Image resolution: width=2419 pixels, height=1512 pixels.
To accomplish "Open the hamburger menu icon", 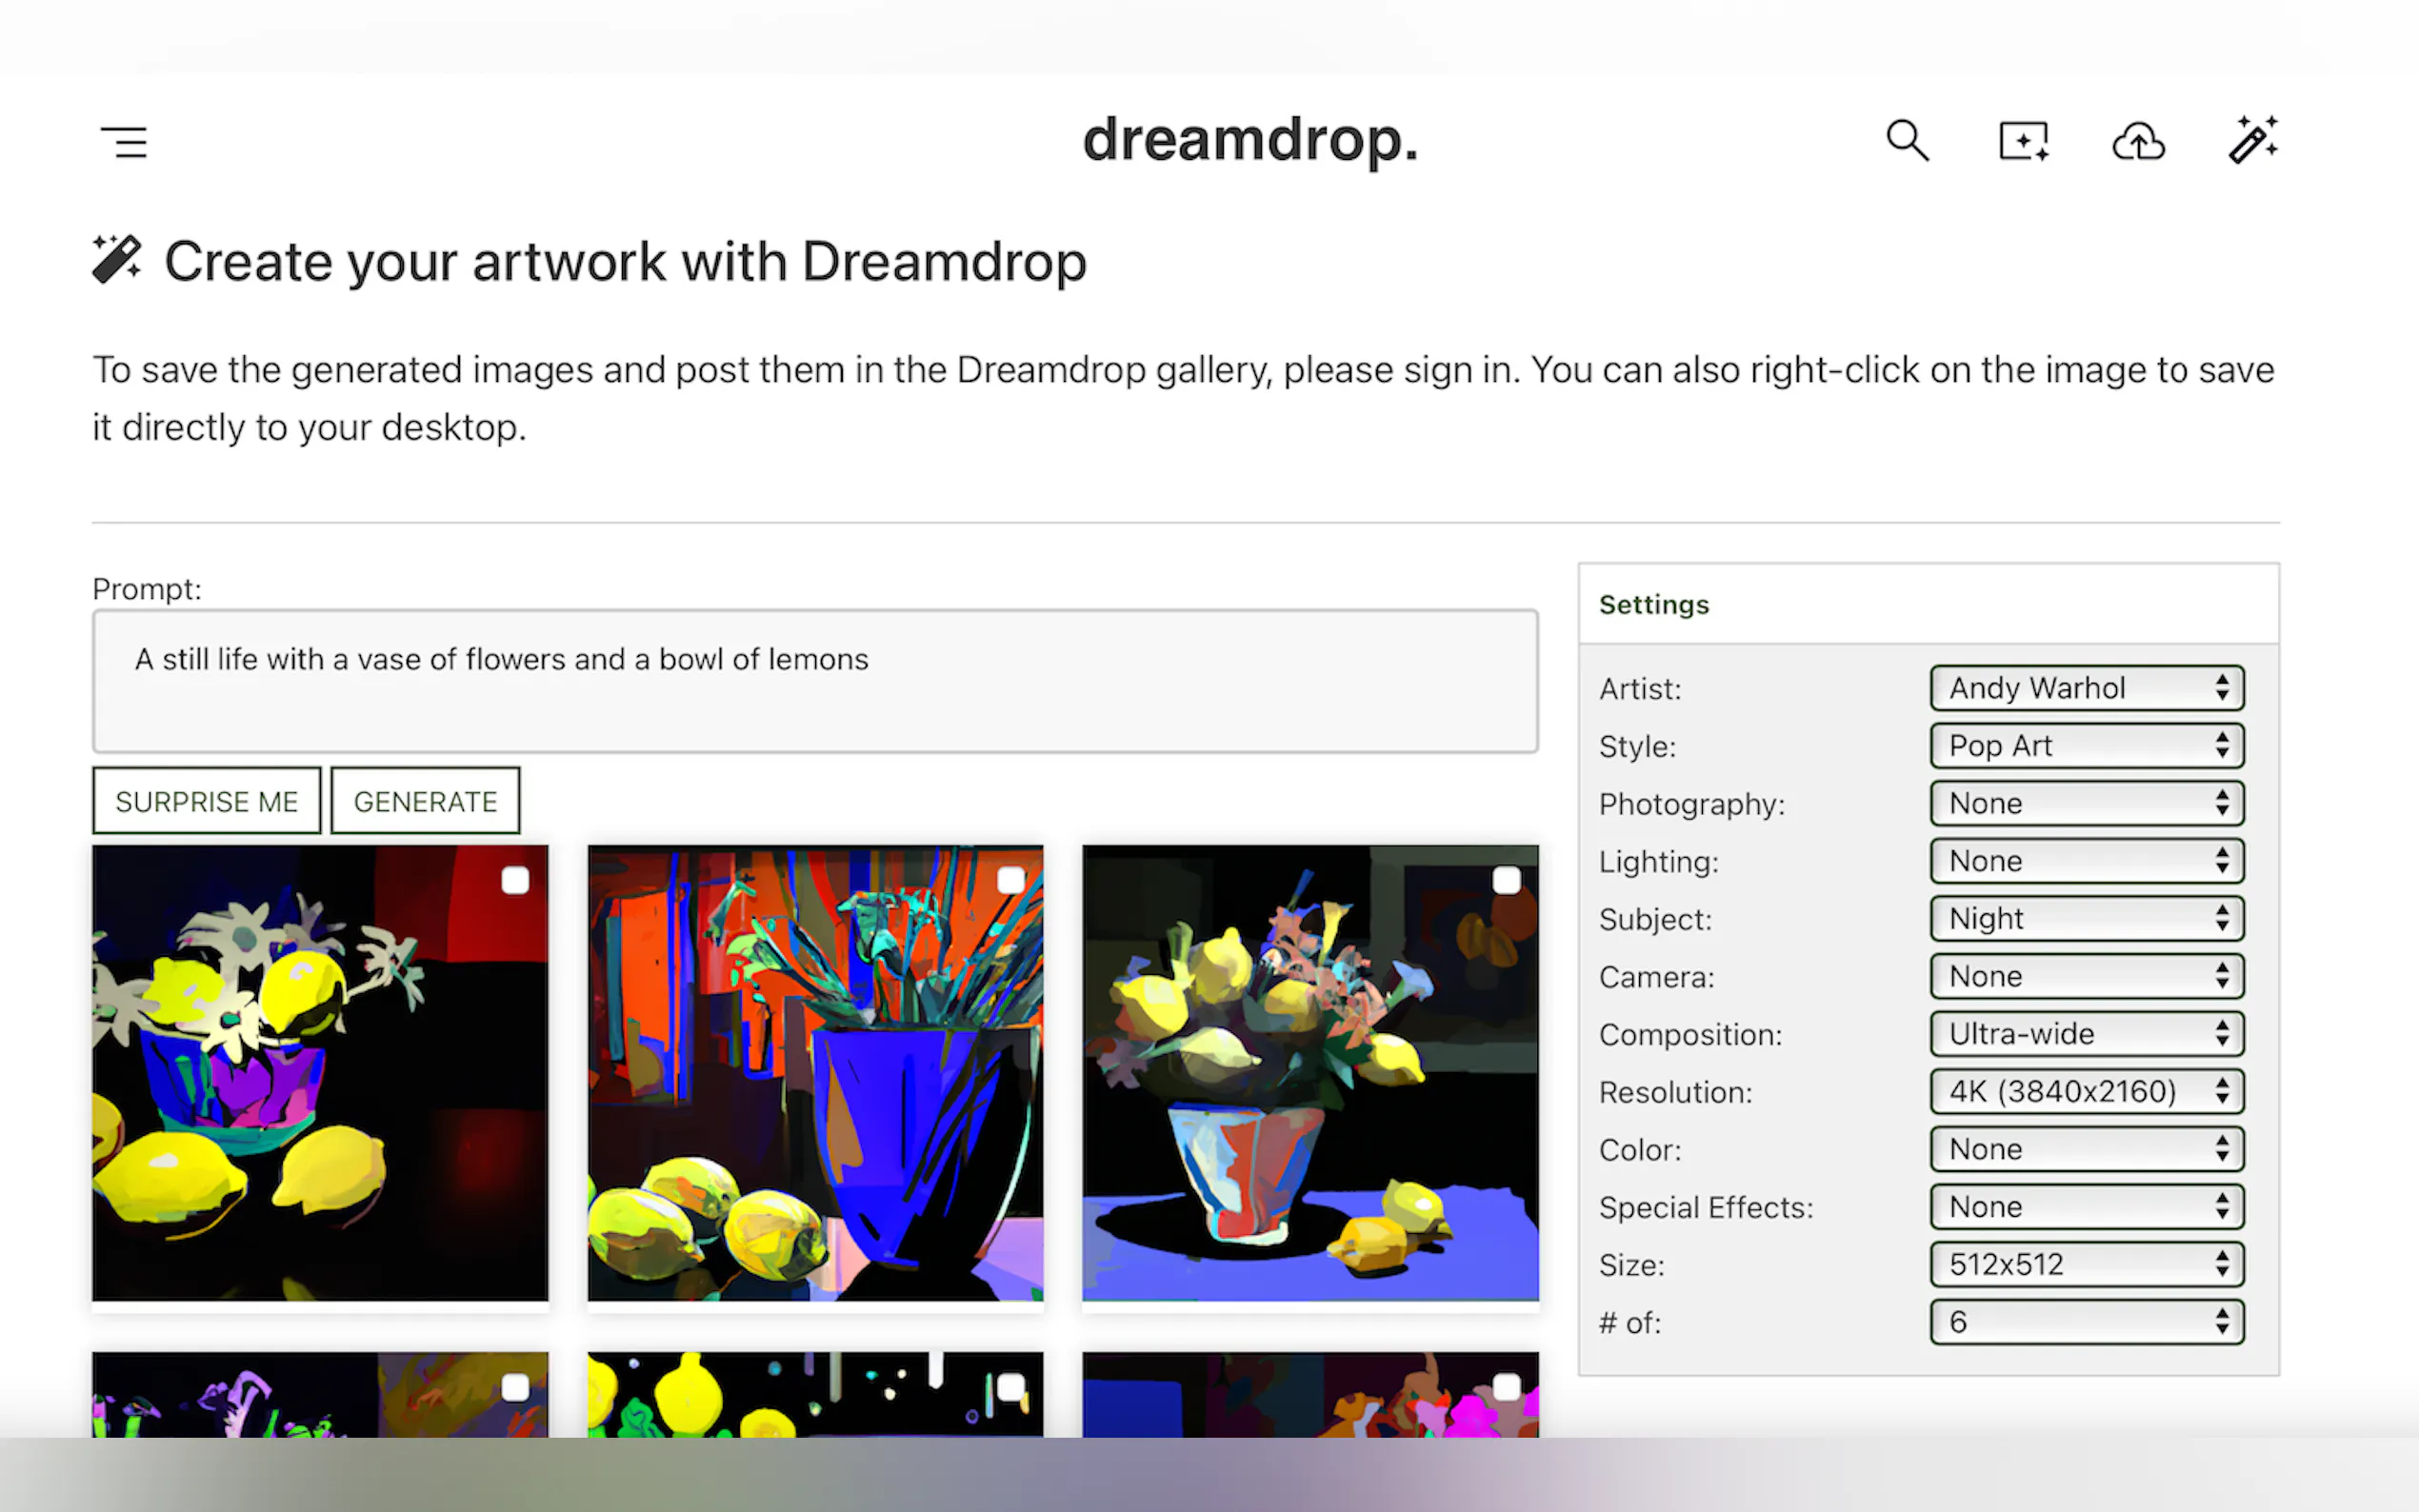I will 124,142.
